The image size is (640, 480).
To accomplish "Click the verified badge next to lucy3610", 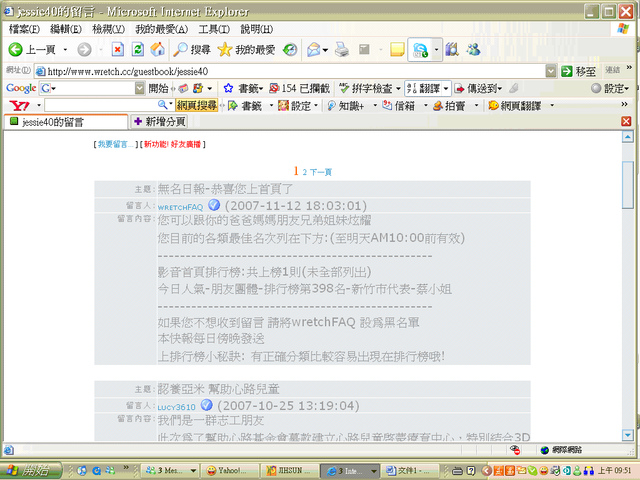I will pos(207,404).
